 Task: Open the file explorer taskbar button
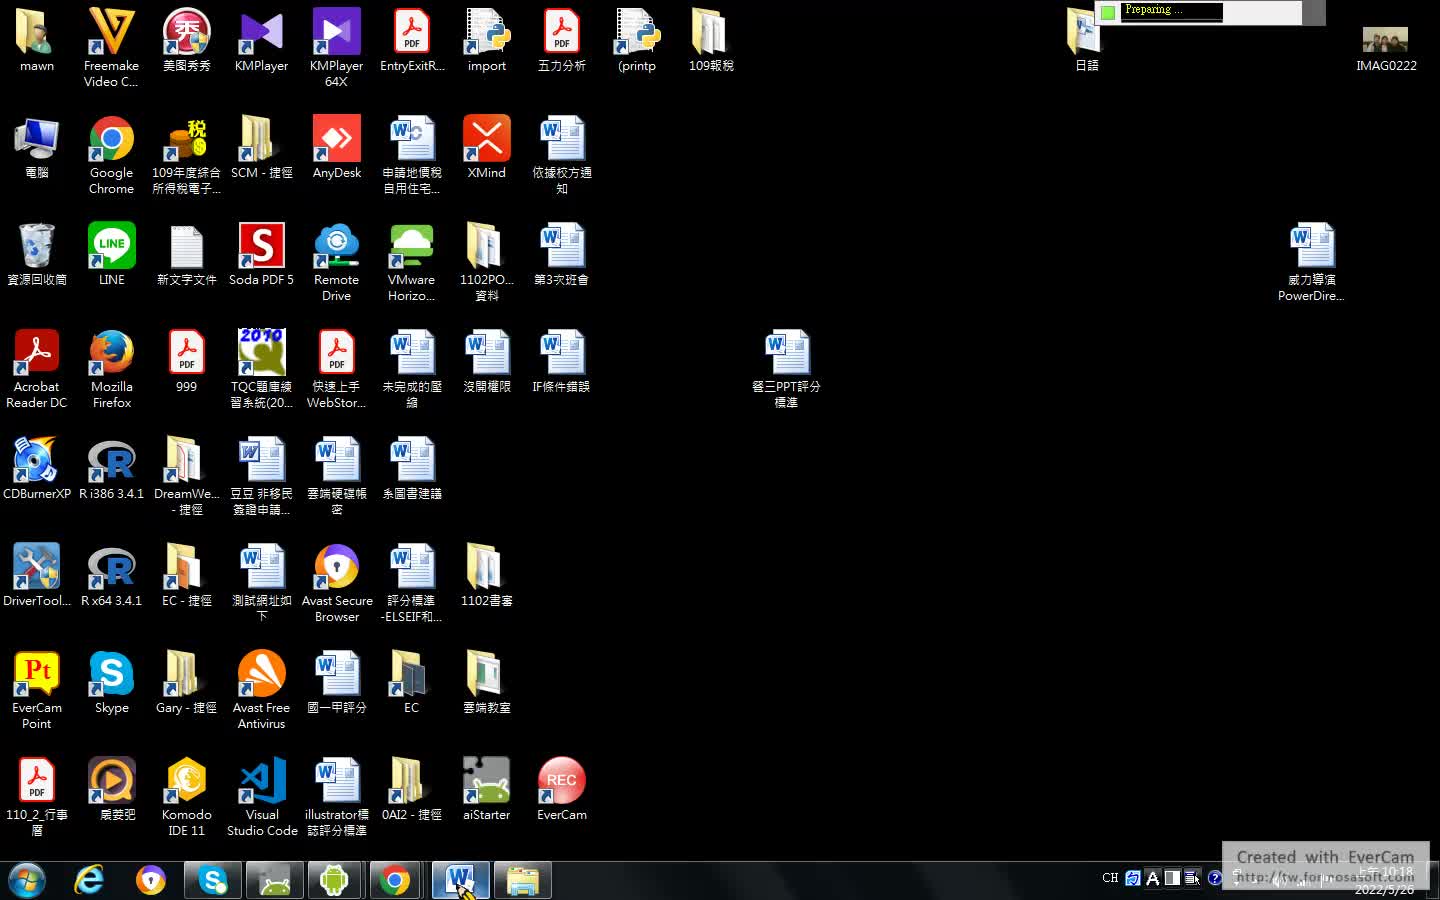(522, 880)
